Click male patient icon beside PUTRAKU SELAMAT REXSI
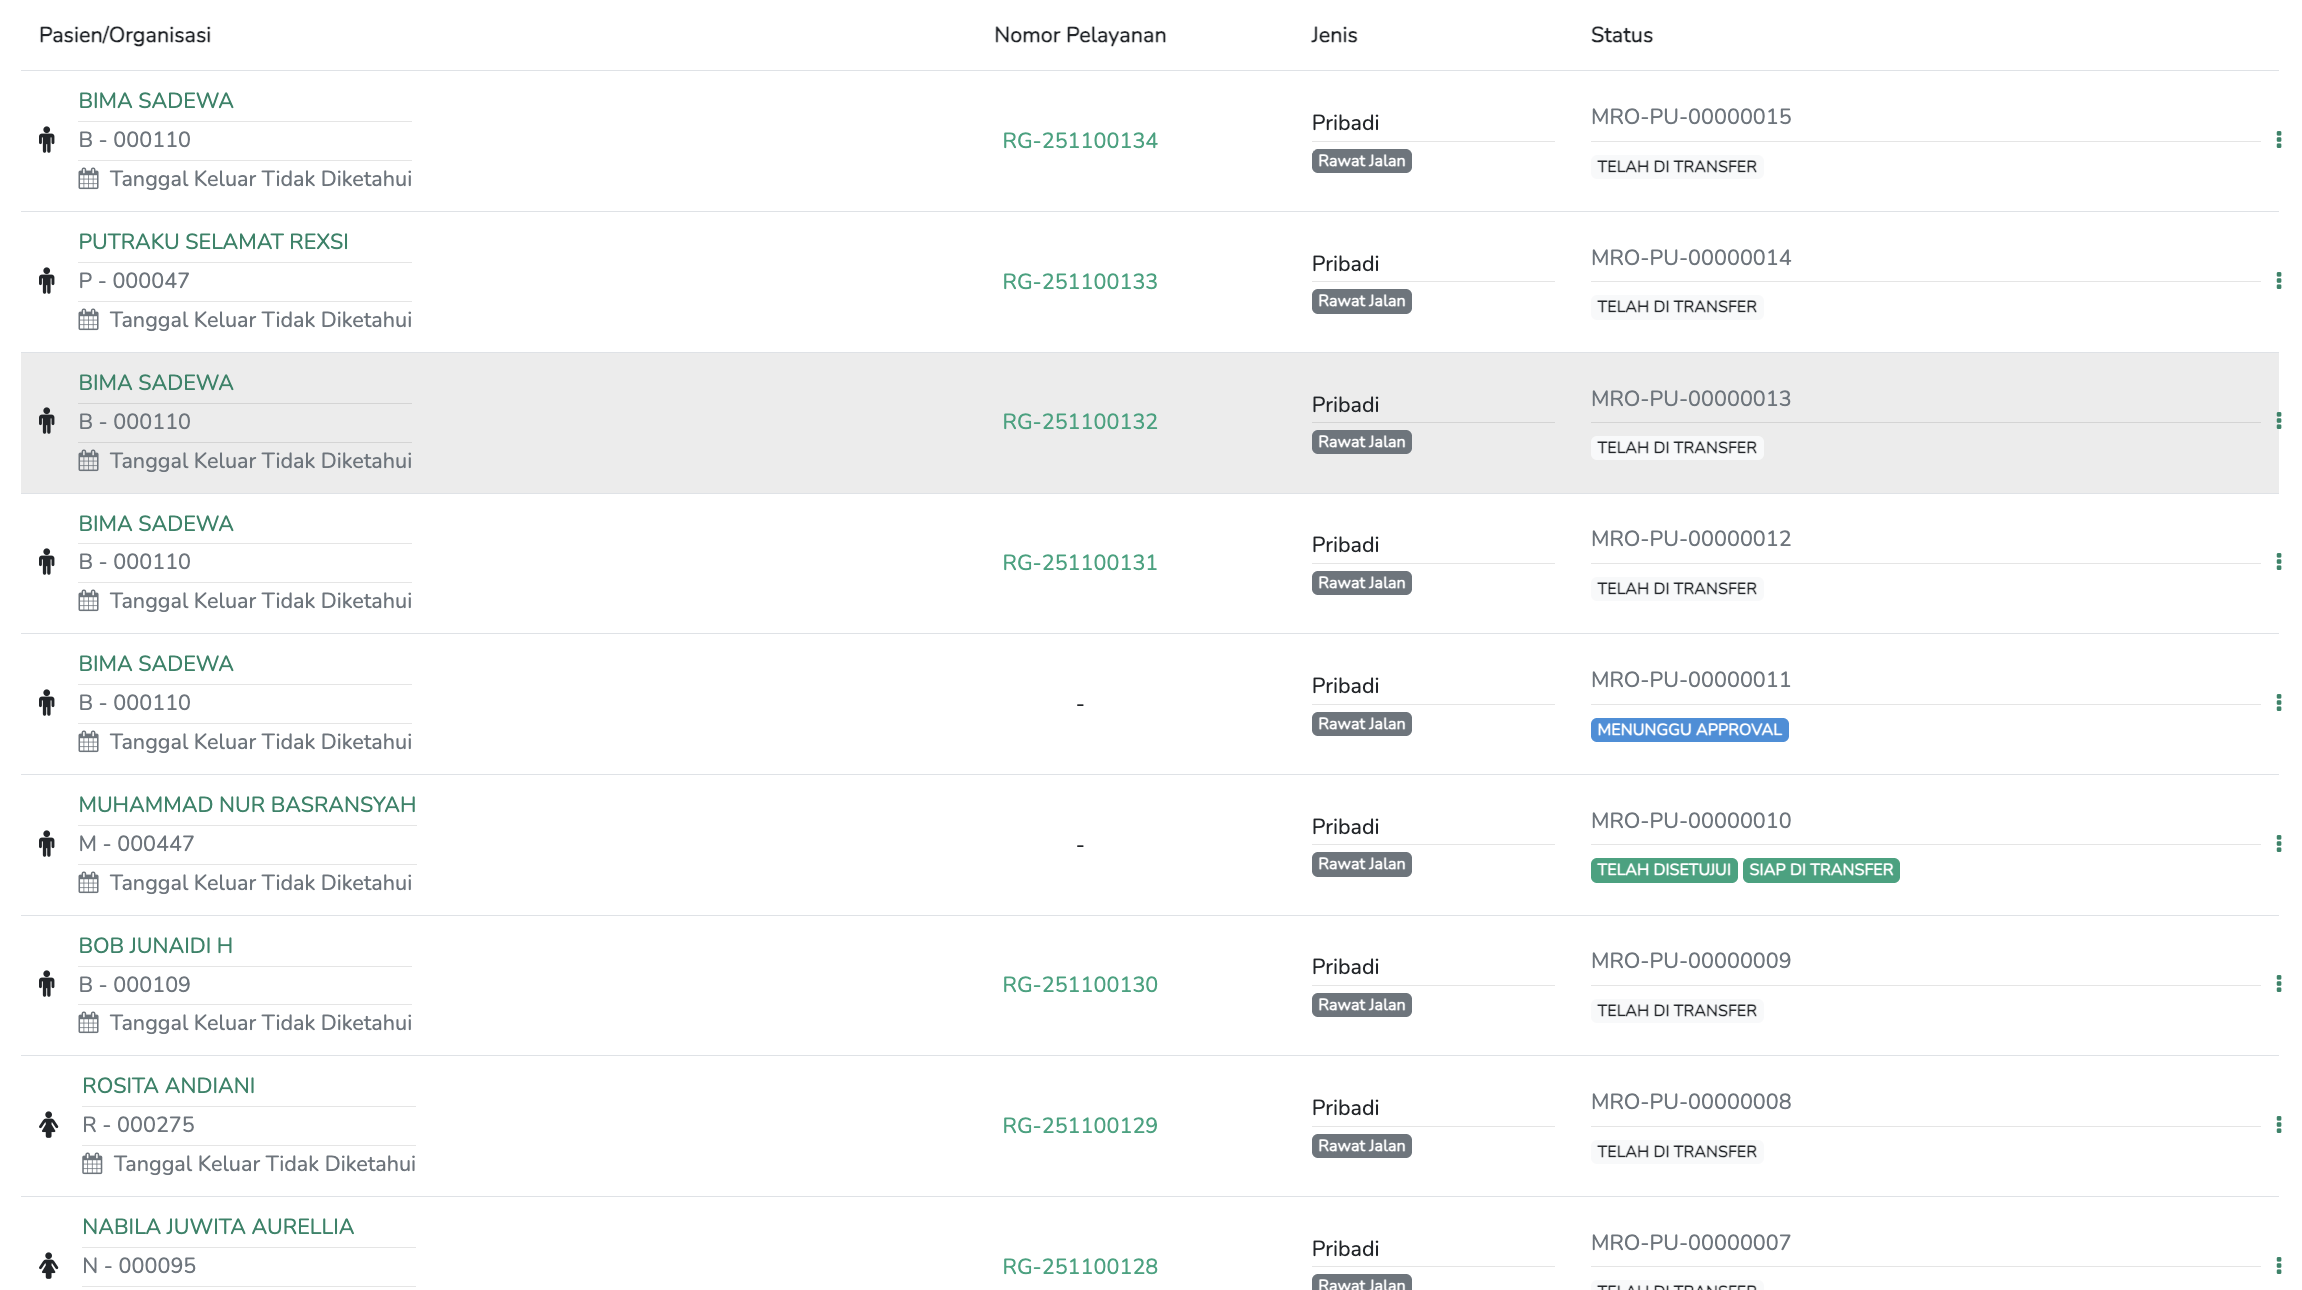The width and height of the screenshot is (2302, 1290). [47, 281]
